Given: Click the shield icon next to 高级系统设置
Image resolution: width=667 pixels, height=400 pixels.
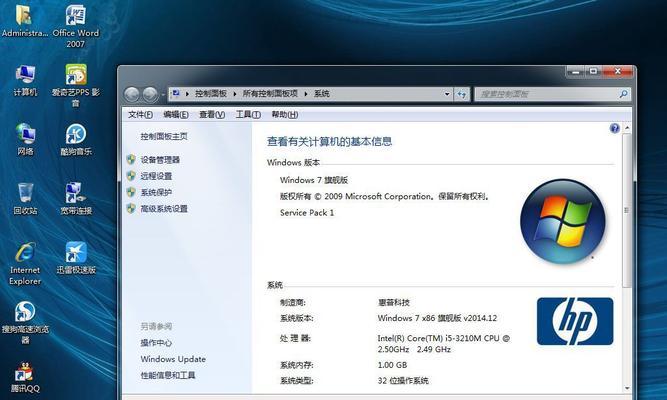Looking at the screenshot, I should click(x=131, y=209).
